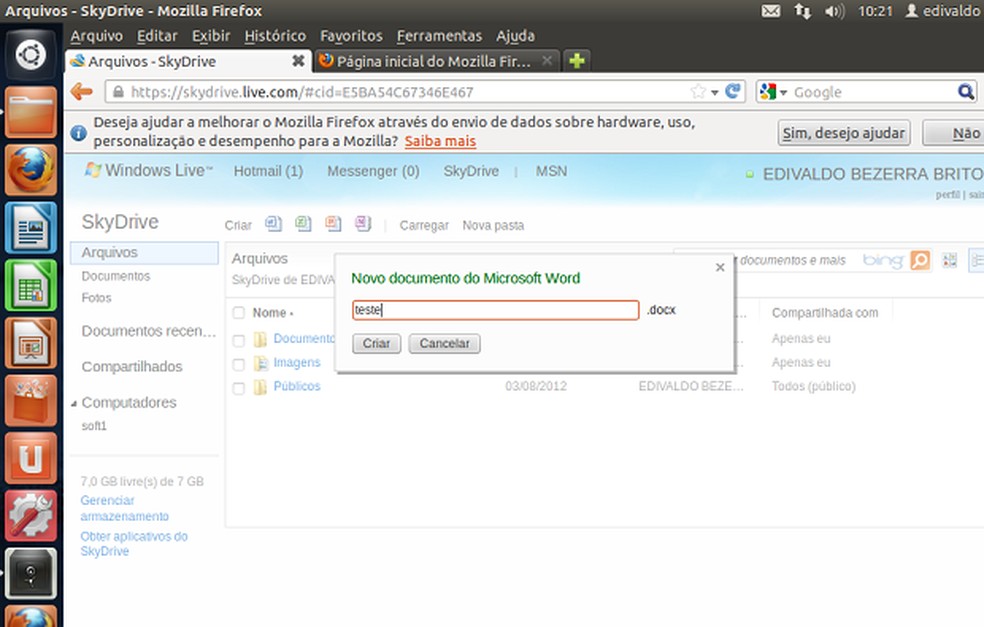The height and width of the screenshot is (627, 984).
Task: Create a new PowerPoint presentation
Action: (333, 224)
